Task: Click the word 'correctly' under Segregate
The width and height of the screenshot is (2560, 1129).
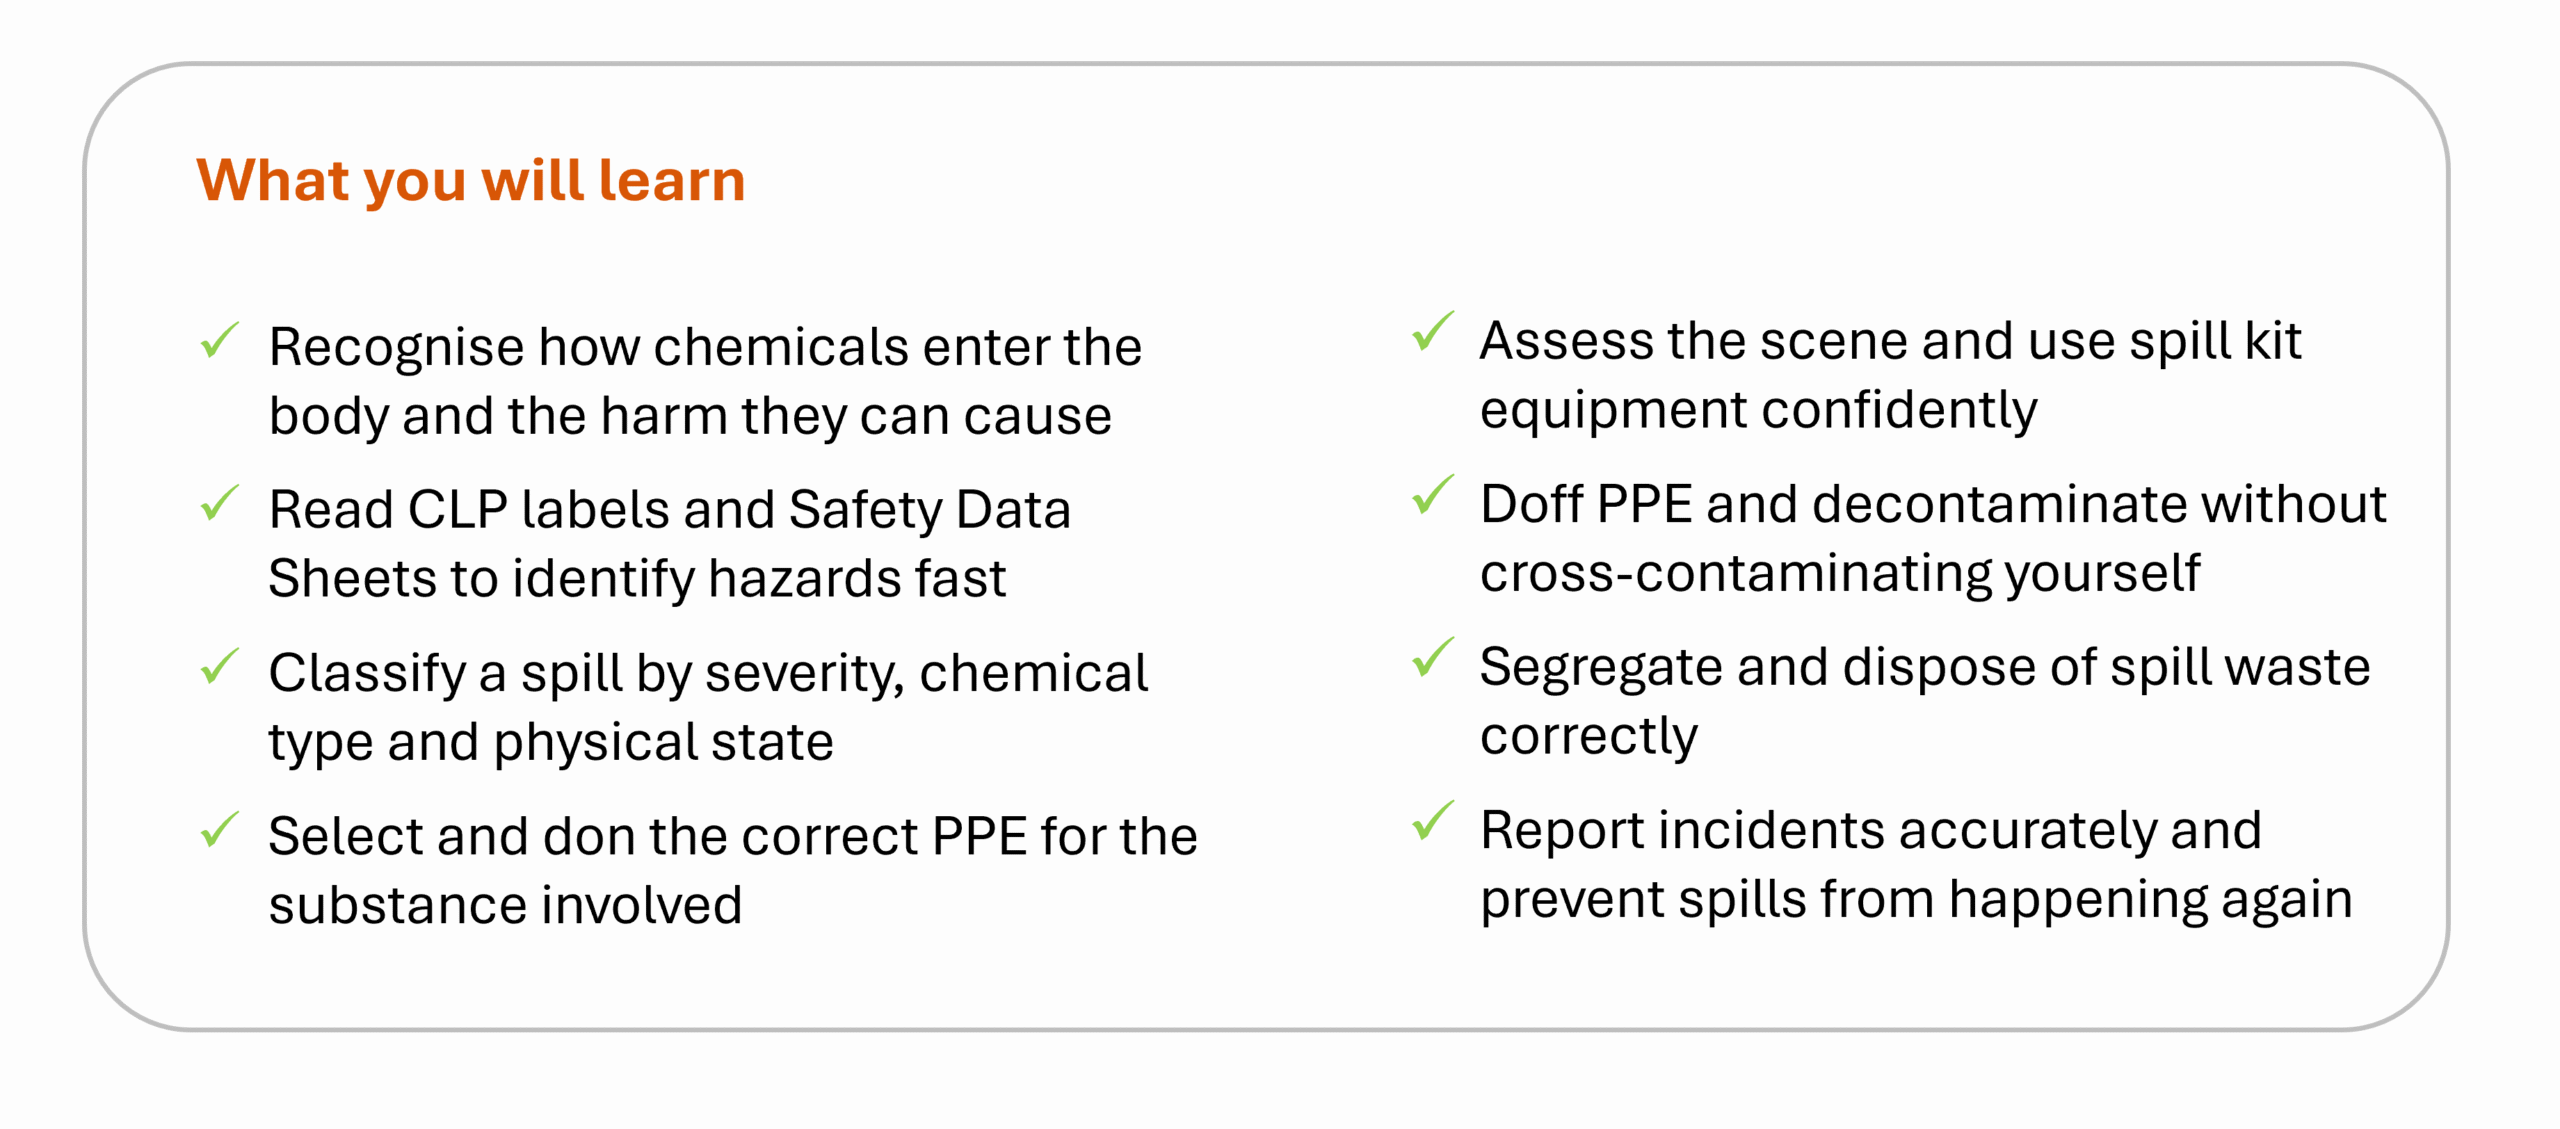Action: tap(1589, 737)
